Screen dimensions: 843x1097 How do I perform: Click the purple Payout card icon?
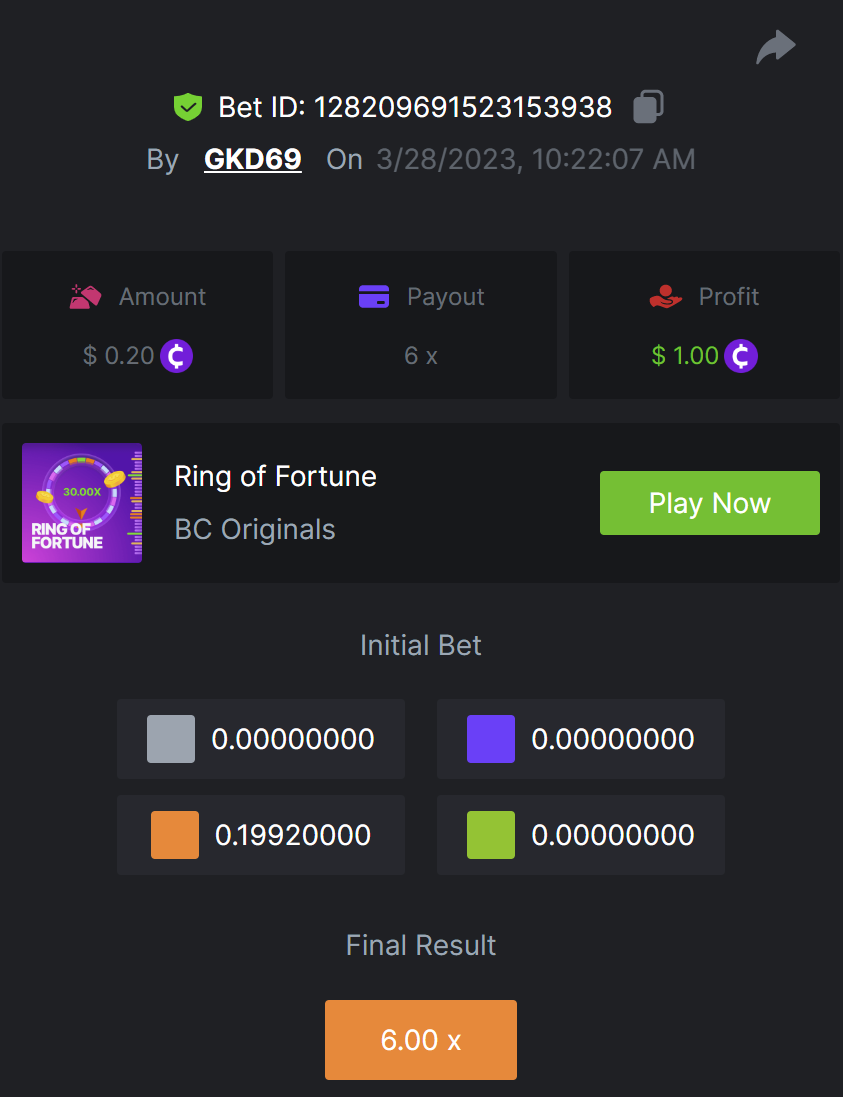[x=373, y=297]
